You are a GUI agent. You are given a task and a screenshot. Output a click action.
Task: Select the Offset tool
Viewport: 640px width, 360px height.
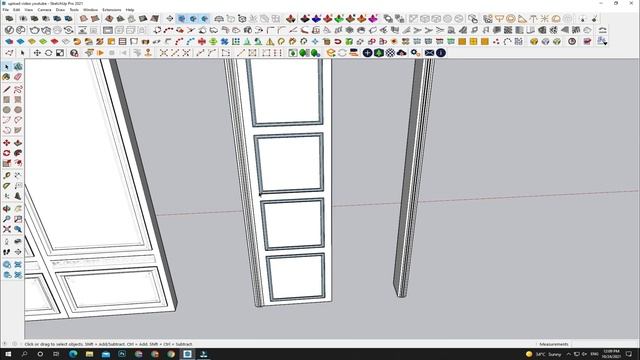coord(18,163)
